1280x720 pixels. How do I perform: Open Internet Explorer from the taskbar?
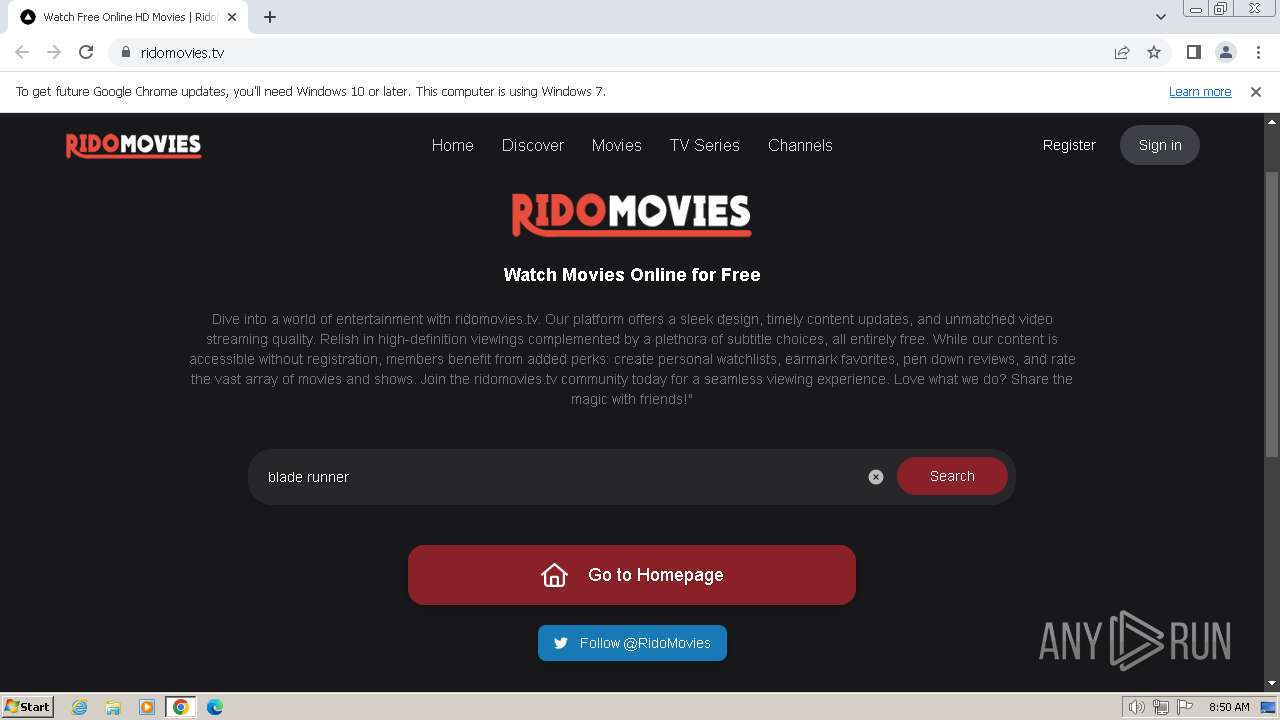[x=79, y=707]
